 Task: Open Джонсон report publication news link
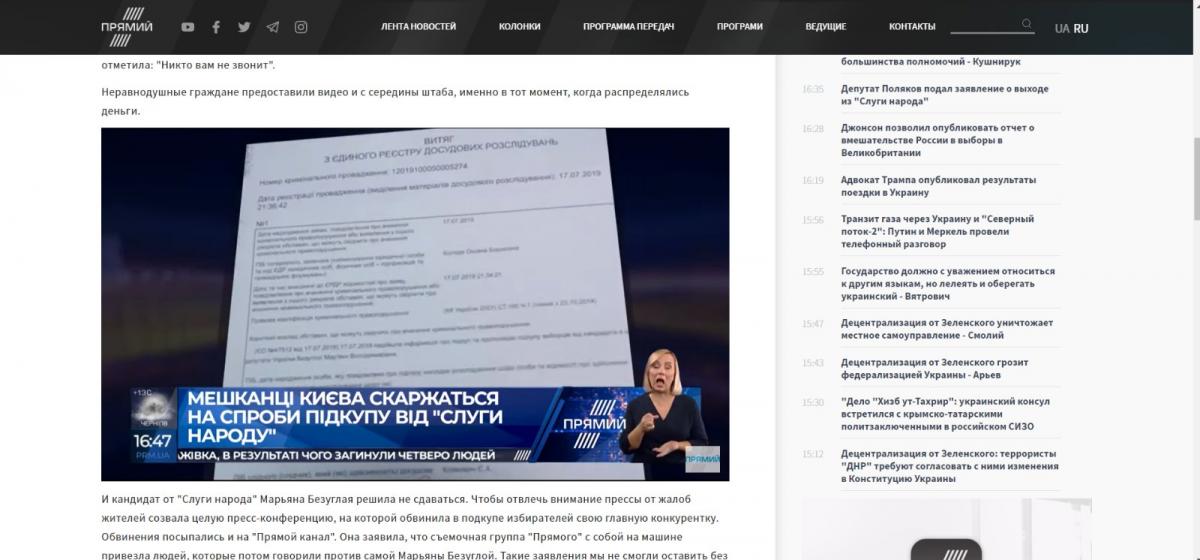coord(936,140)
